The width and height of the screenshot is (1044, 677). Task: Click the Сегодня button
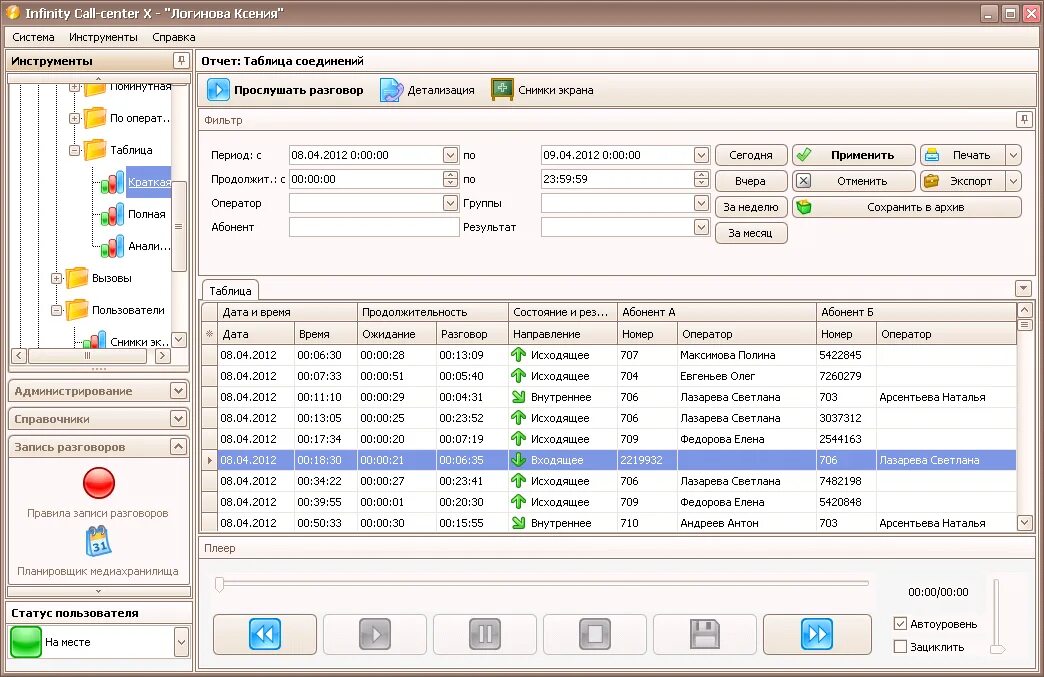click(751, 155)
